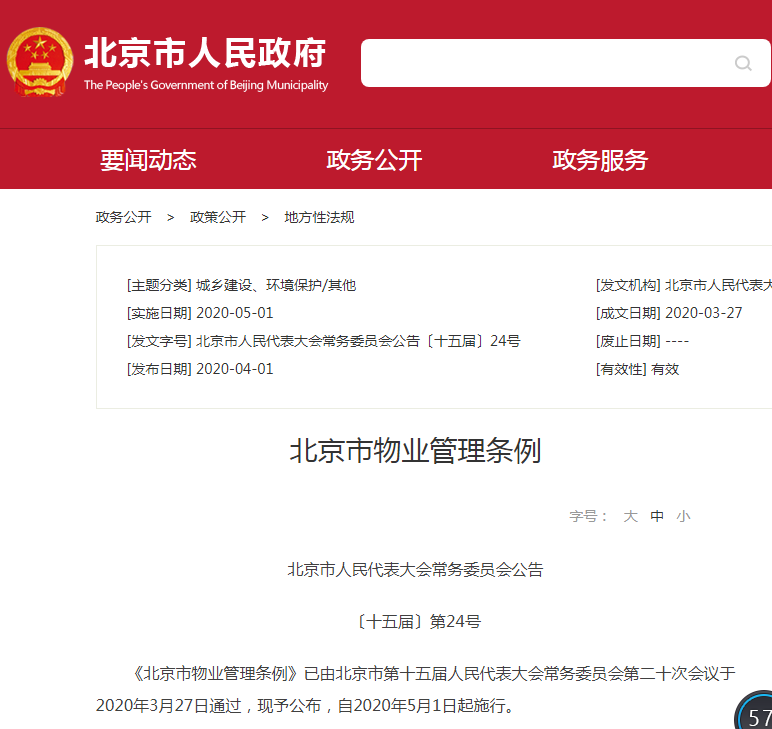
Task: Click the 主题分类 text 城乡建设、环境保护/其他
Action: [276, 285]
